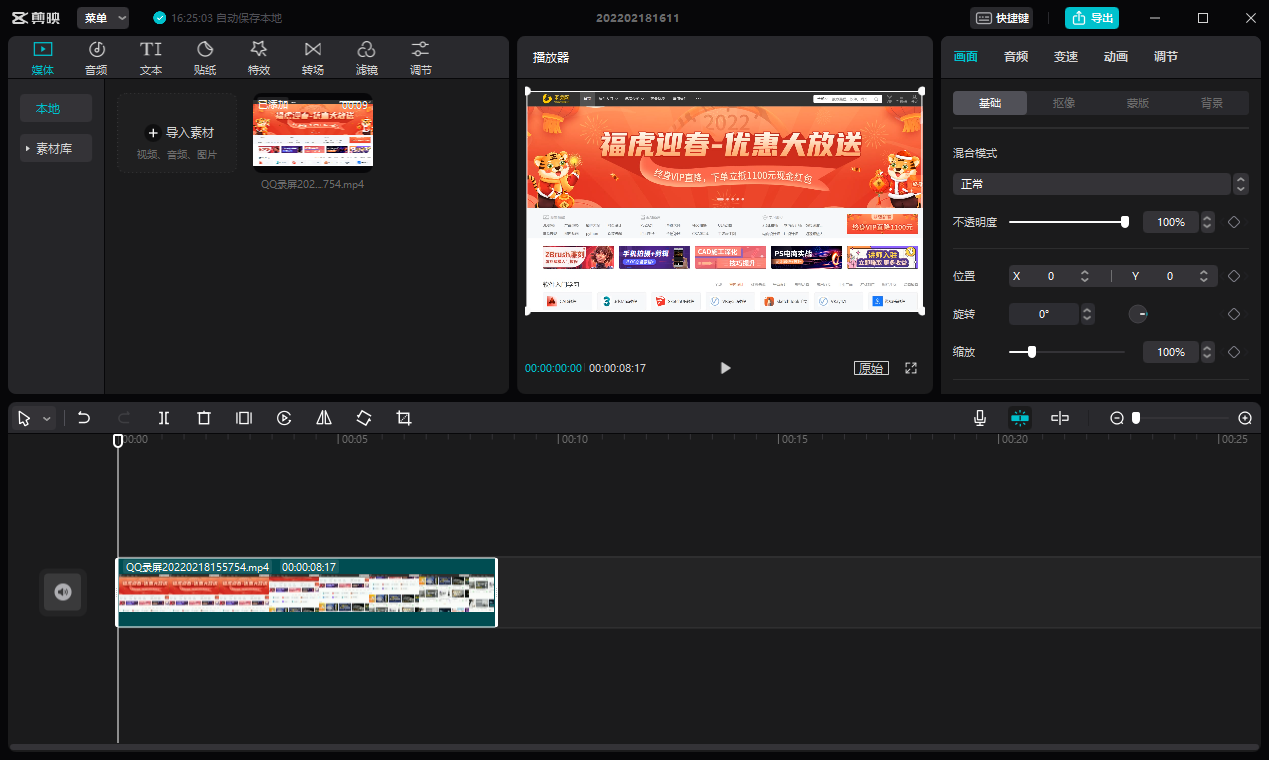
Task: Open the 菜单 dropdown menu
Action: (x=103, y=18)
